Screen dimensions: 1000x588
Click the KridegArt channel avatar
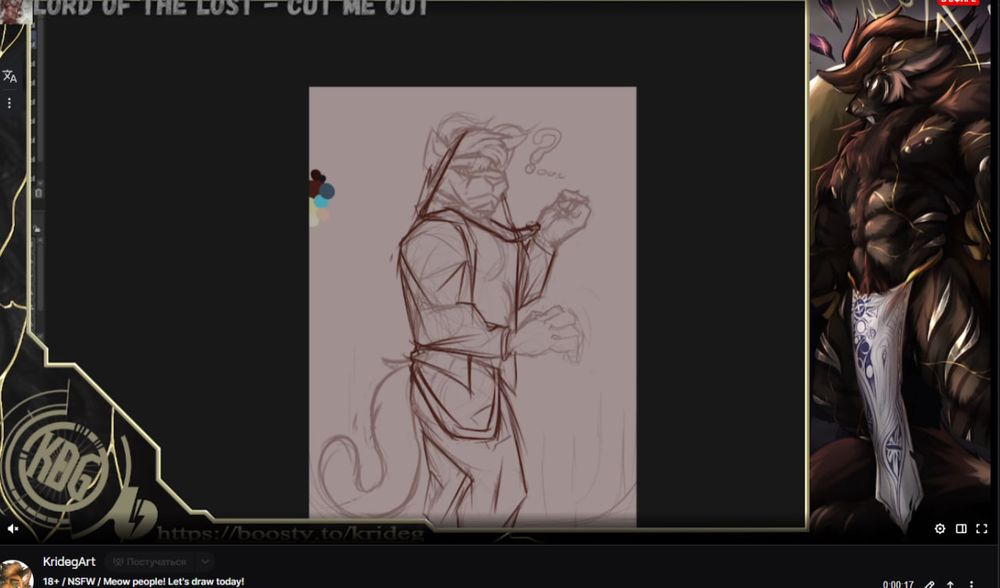(x=15, y=574)
